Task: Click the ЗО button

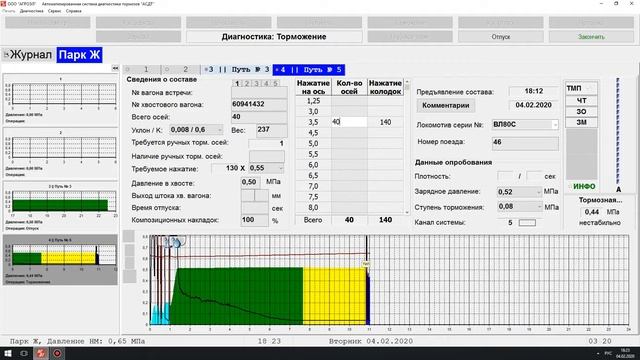Action: click(581, 111)
